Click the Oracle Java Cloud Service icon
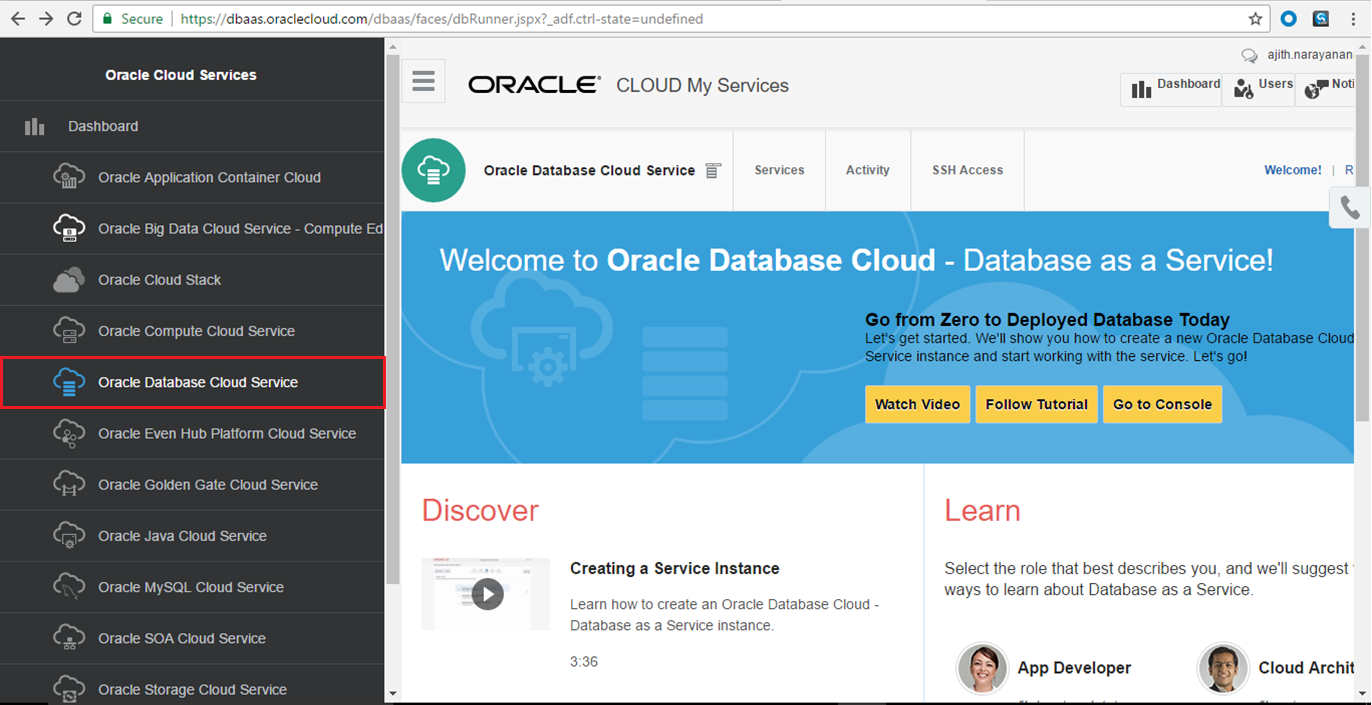The width and height of the screenshot is (1372, 705). [x=69, y=535]
